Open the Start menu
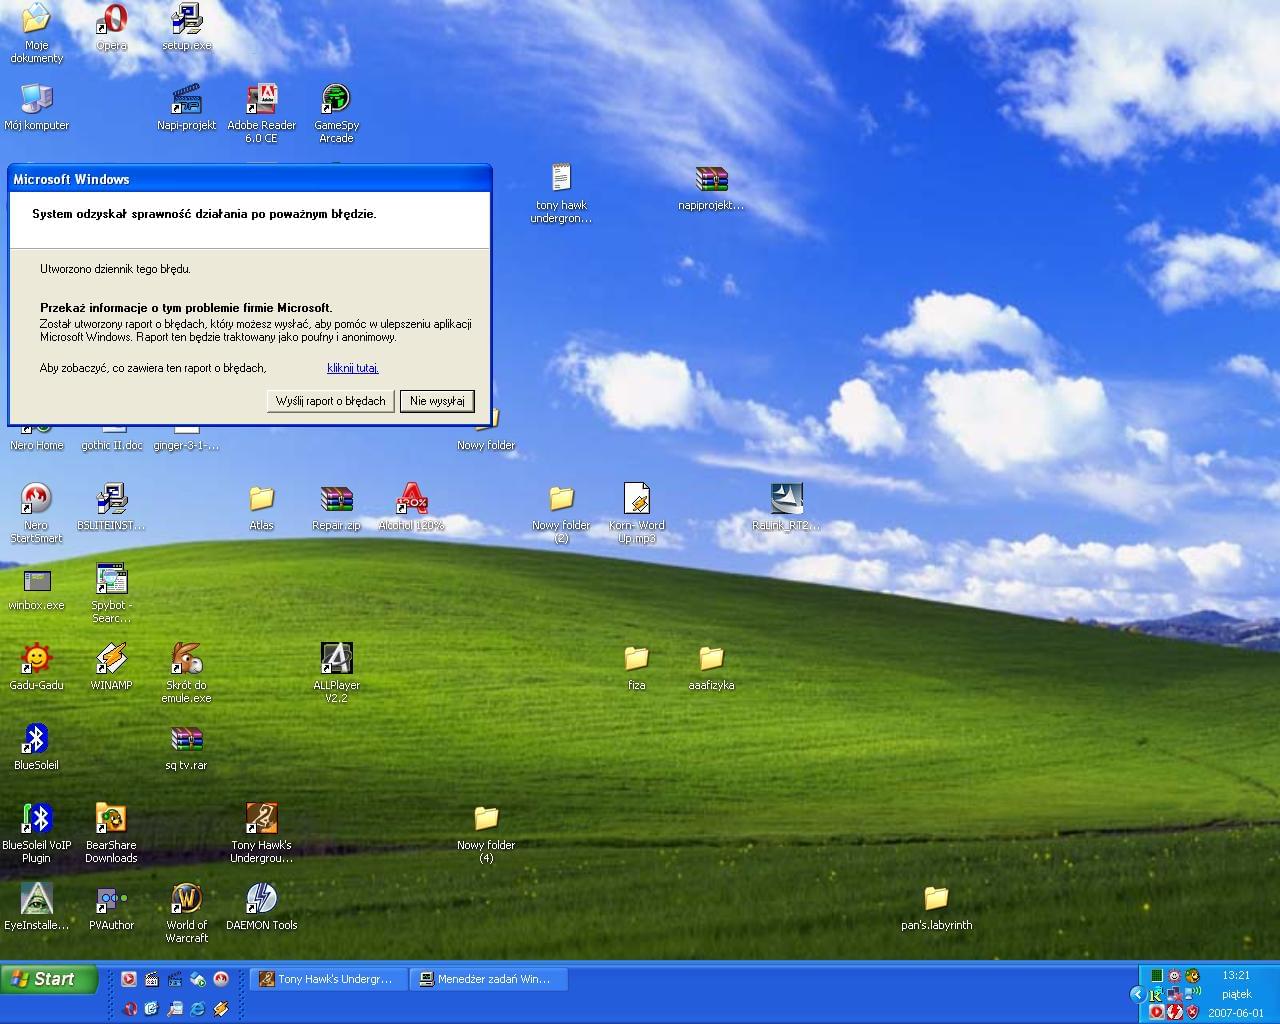This screenshot has width=1280, height=1024. coord(49,979)
